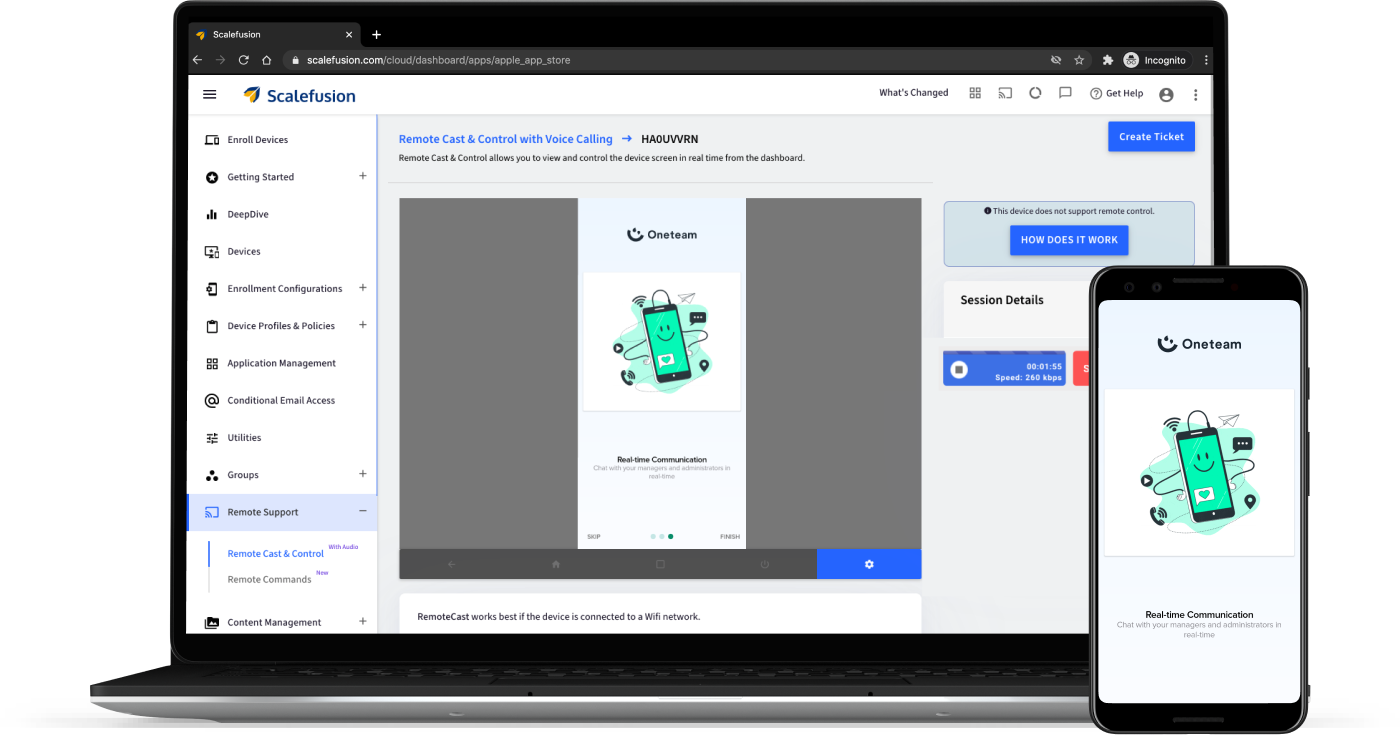Click the Incognito profile indicator

pos(1155,60)
